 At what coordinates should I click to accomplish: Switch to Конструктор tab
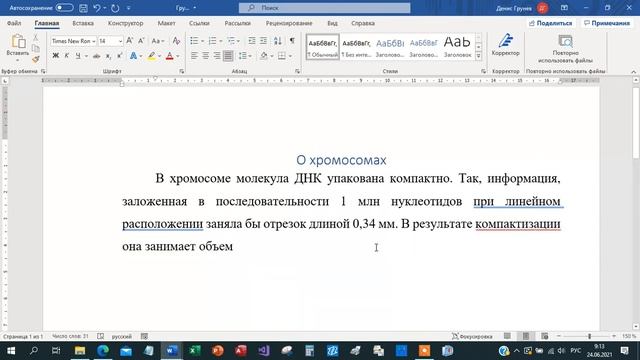125,23
